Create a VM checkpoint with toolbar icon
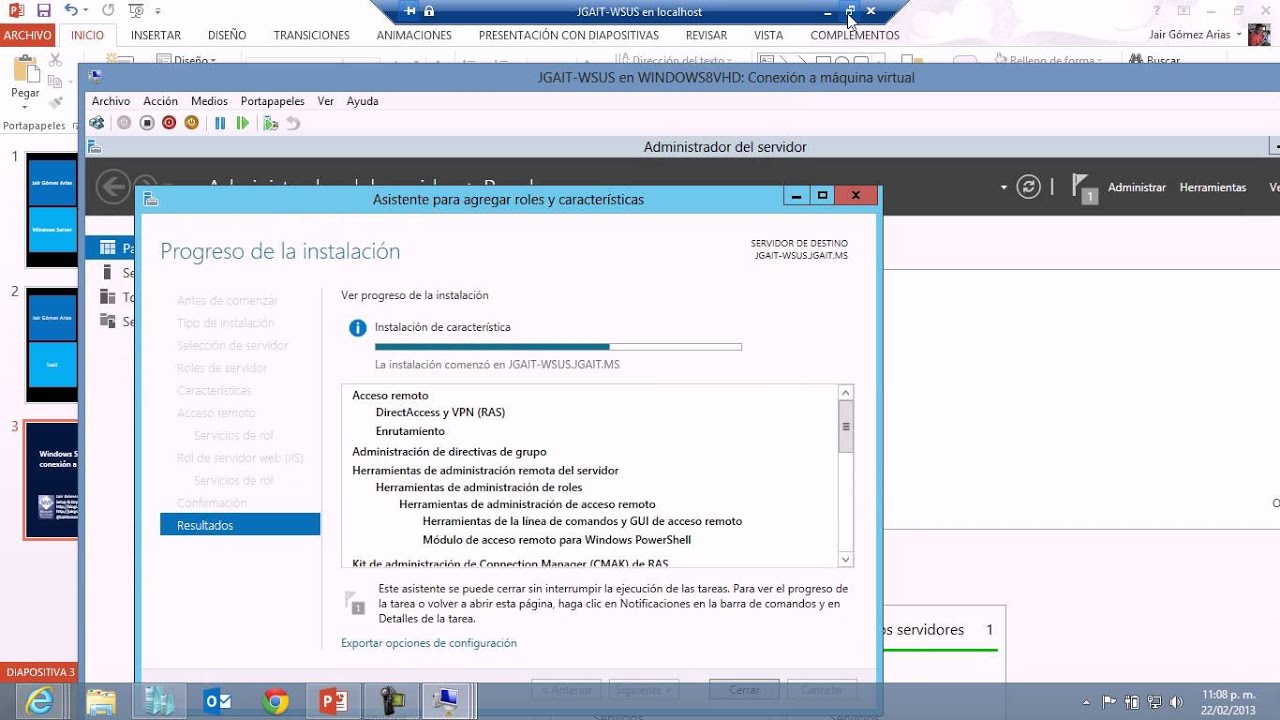Image resolution: width=1280 pixels, height=720 pixels. click(x=270, y=123)
